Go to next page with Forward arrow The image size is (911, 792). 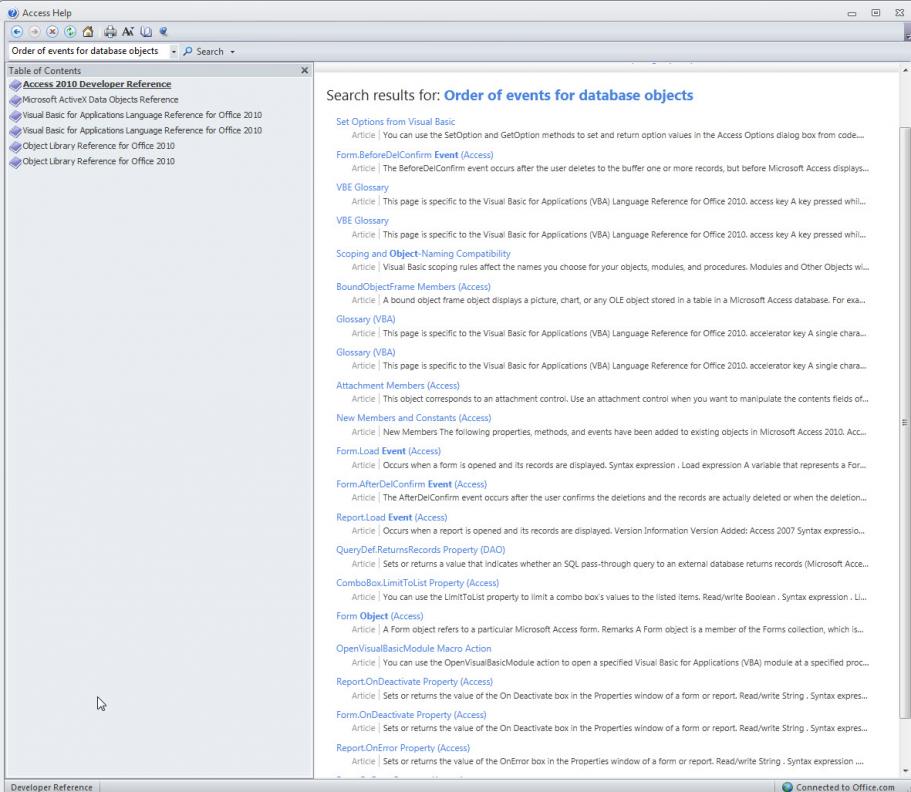click(x=35, y=32)
